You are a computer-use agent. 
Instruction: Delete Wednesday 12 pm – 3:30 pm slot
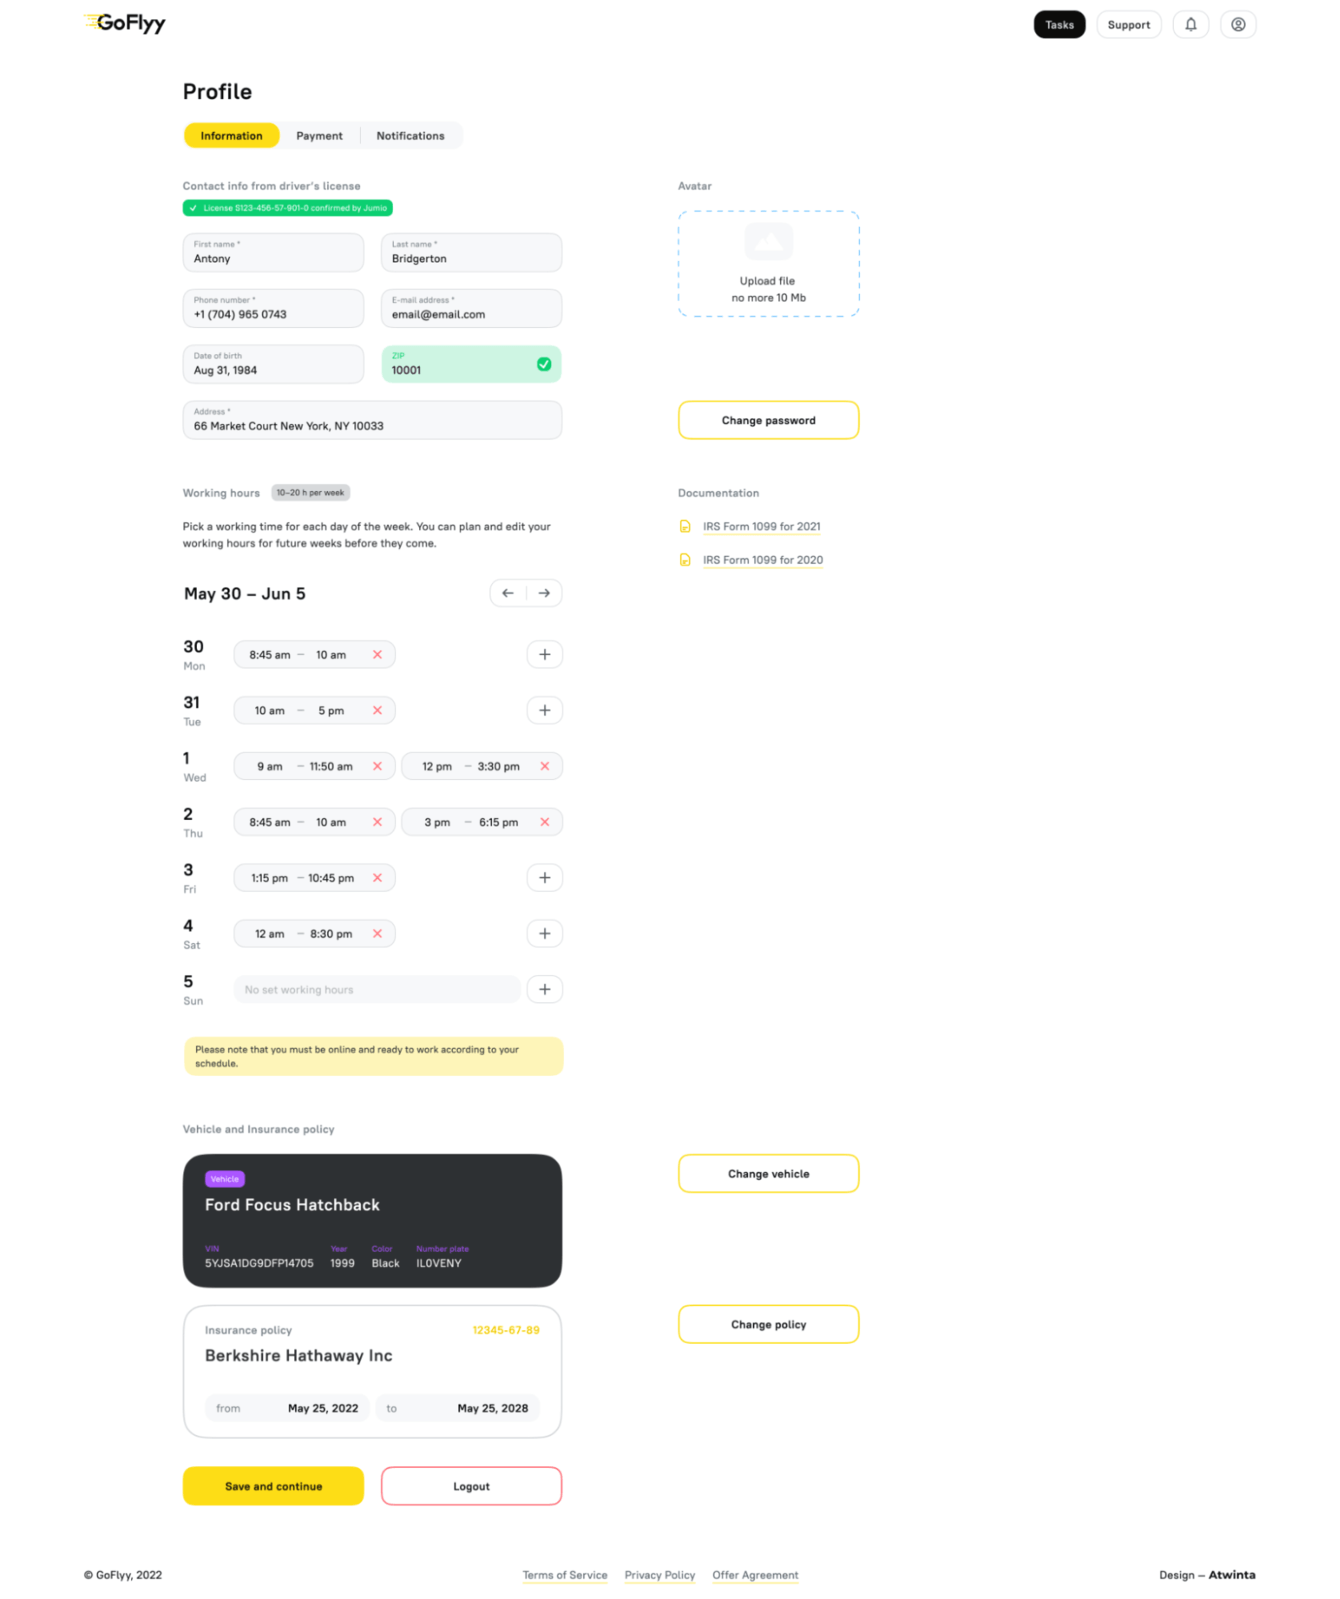point(545,767)
